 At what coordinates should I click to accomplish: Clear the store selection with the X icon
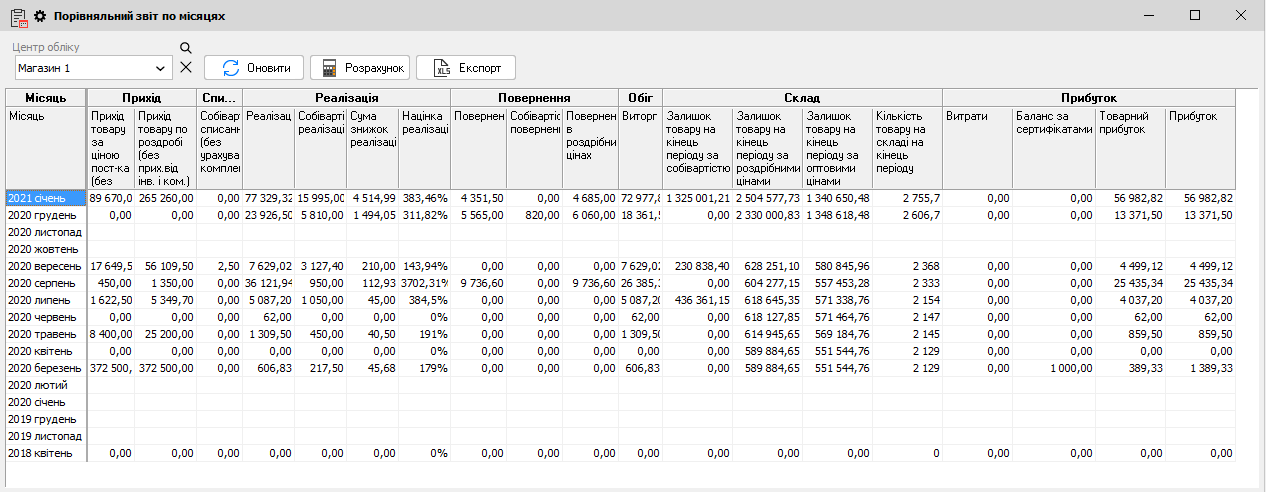coord(185,68)
